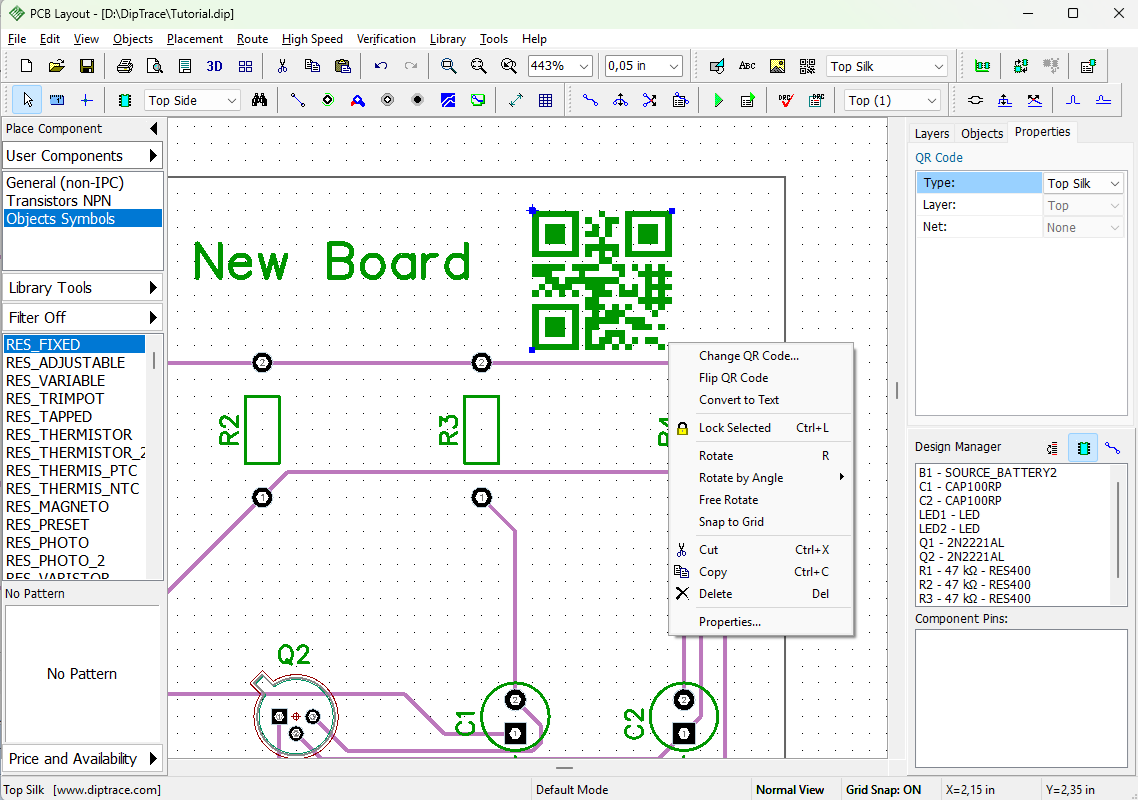Open Properties... from context menu

760,622
